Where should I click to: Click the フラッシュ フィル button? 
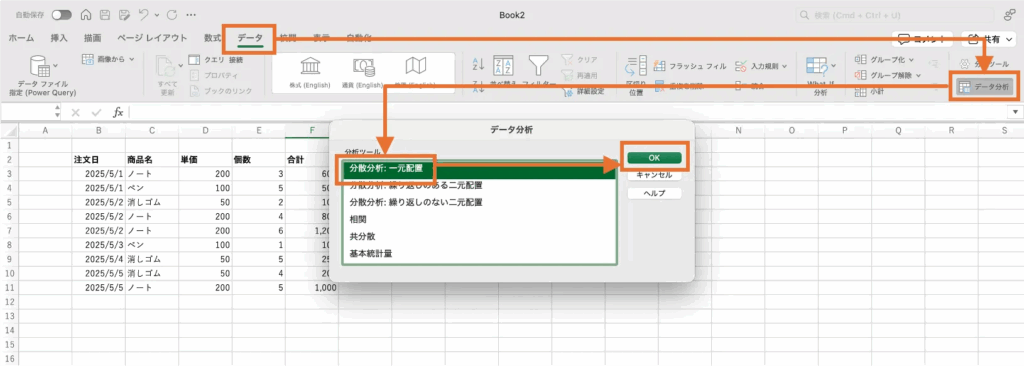coord(690,66)
